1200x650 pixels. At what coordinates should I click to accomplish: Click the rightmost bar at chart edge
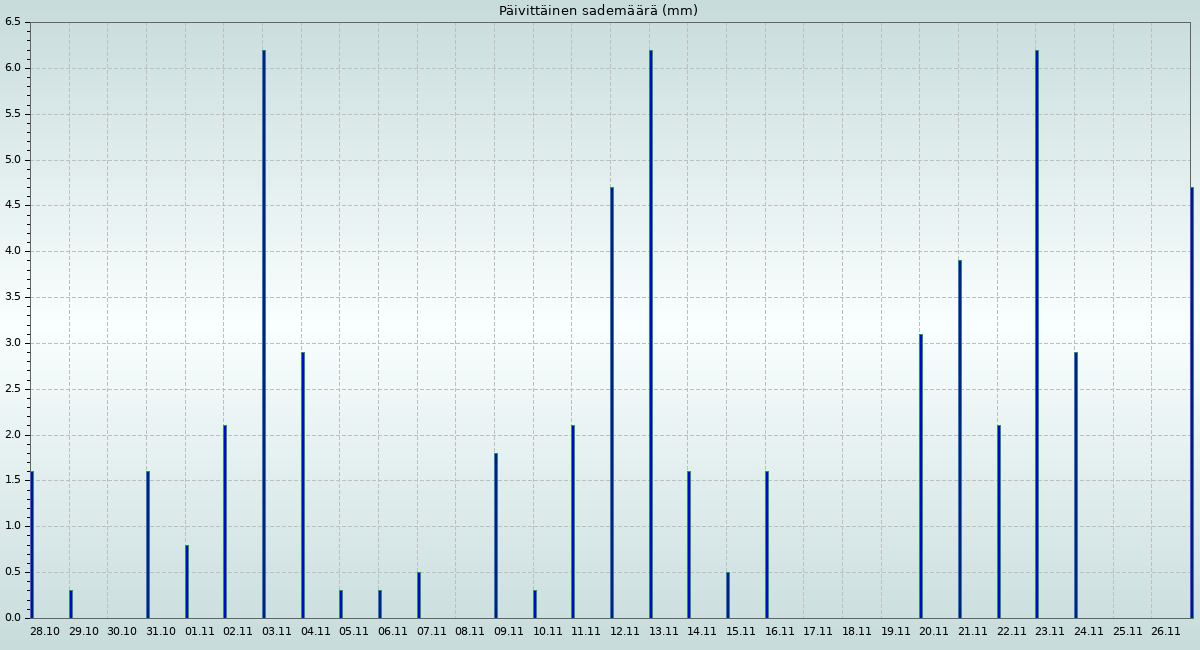click(x=1192, y=403)
